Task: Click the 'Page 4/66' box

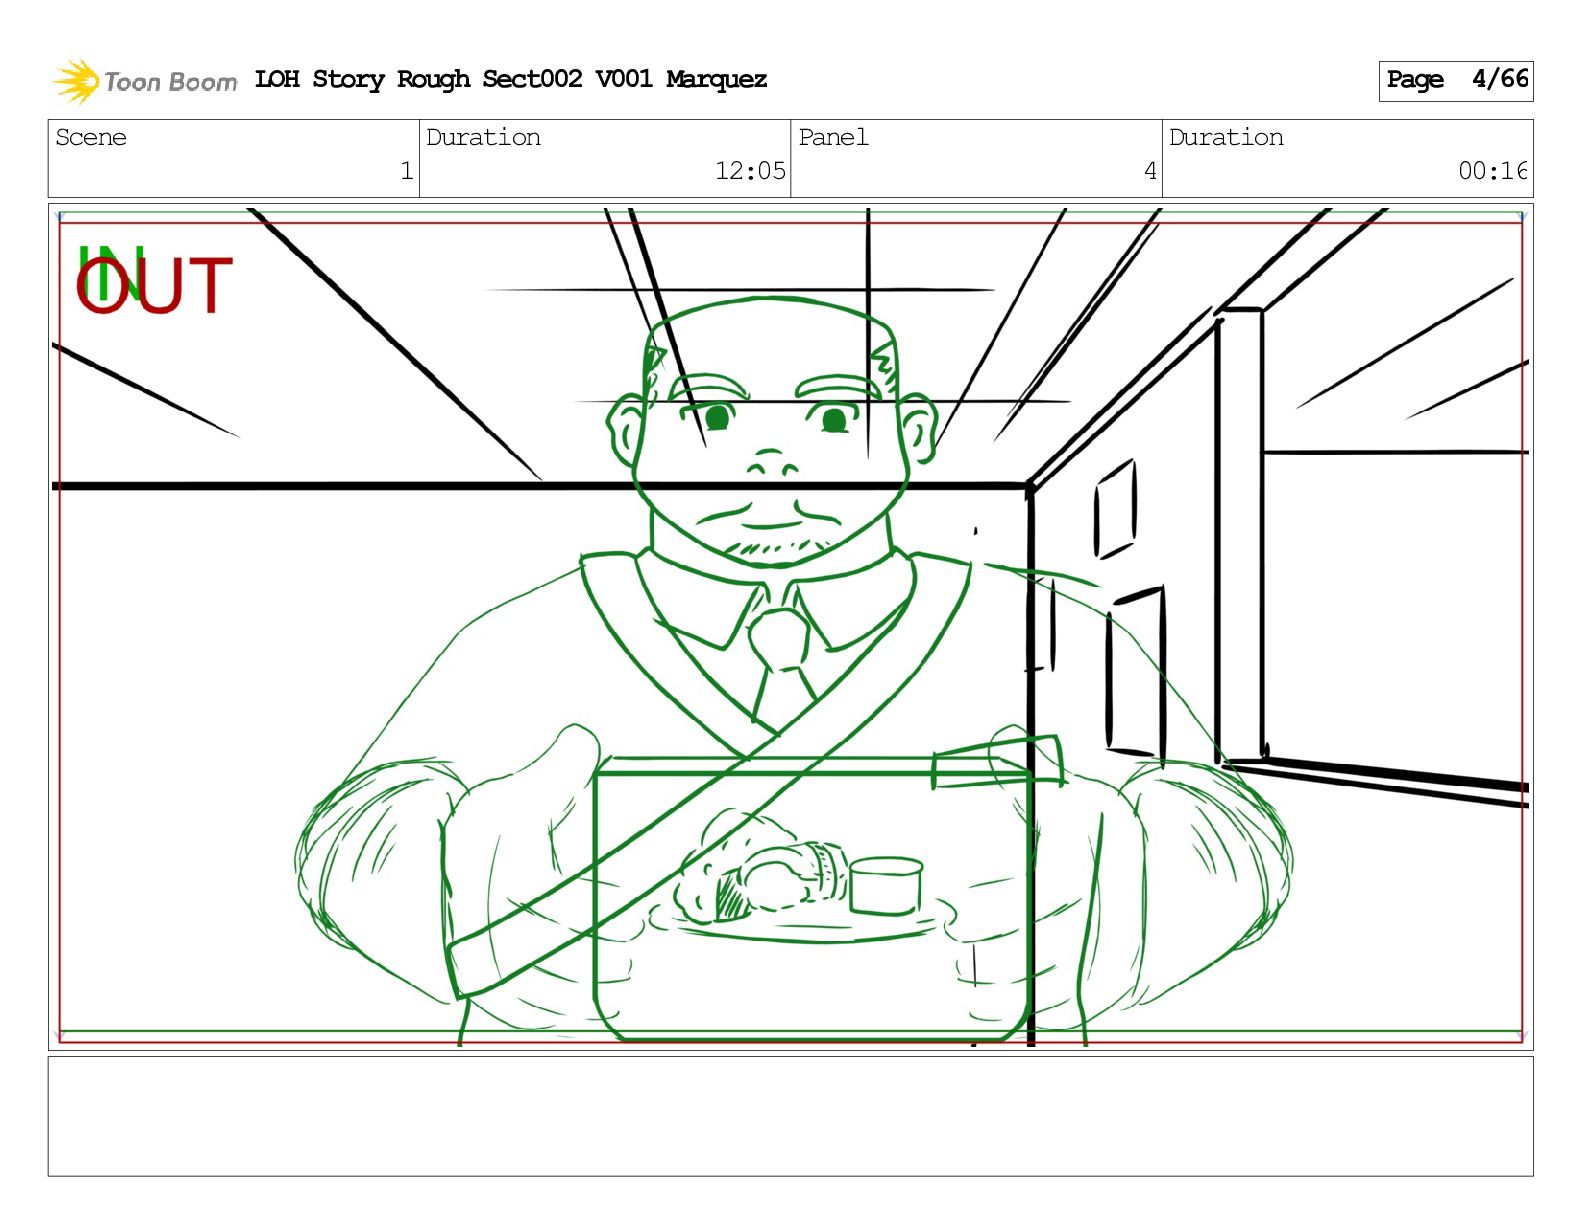Action: pos(1456,80)
